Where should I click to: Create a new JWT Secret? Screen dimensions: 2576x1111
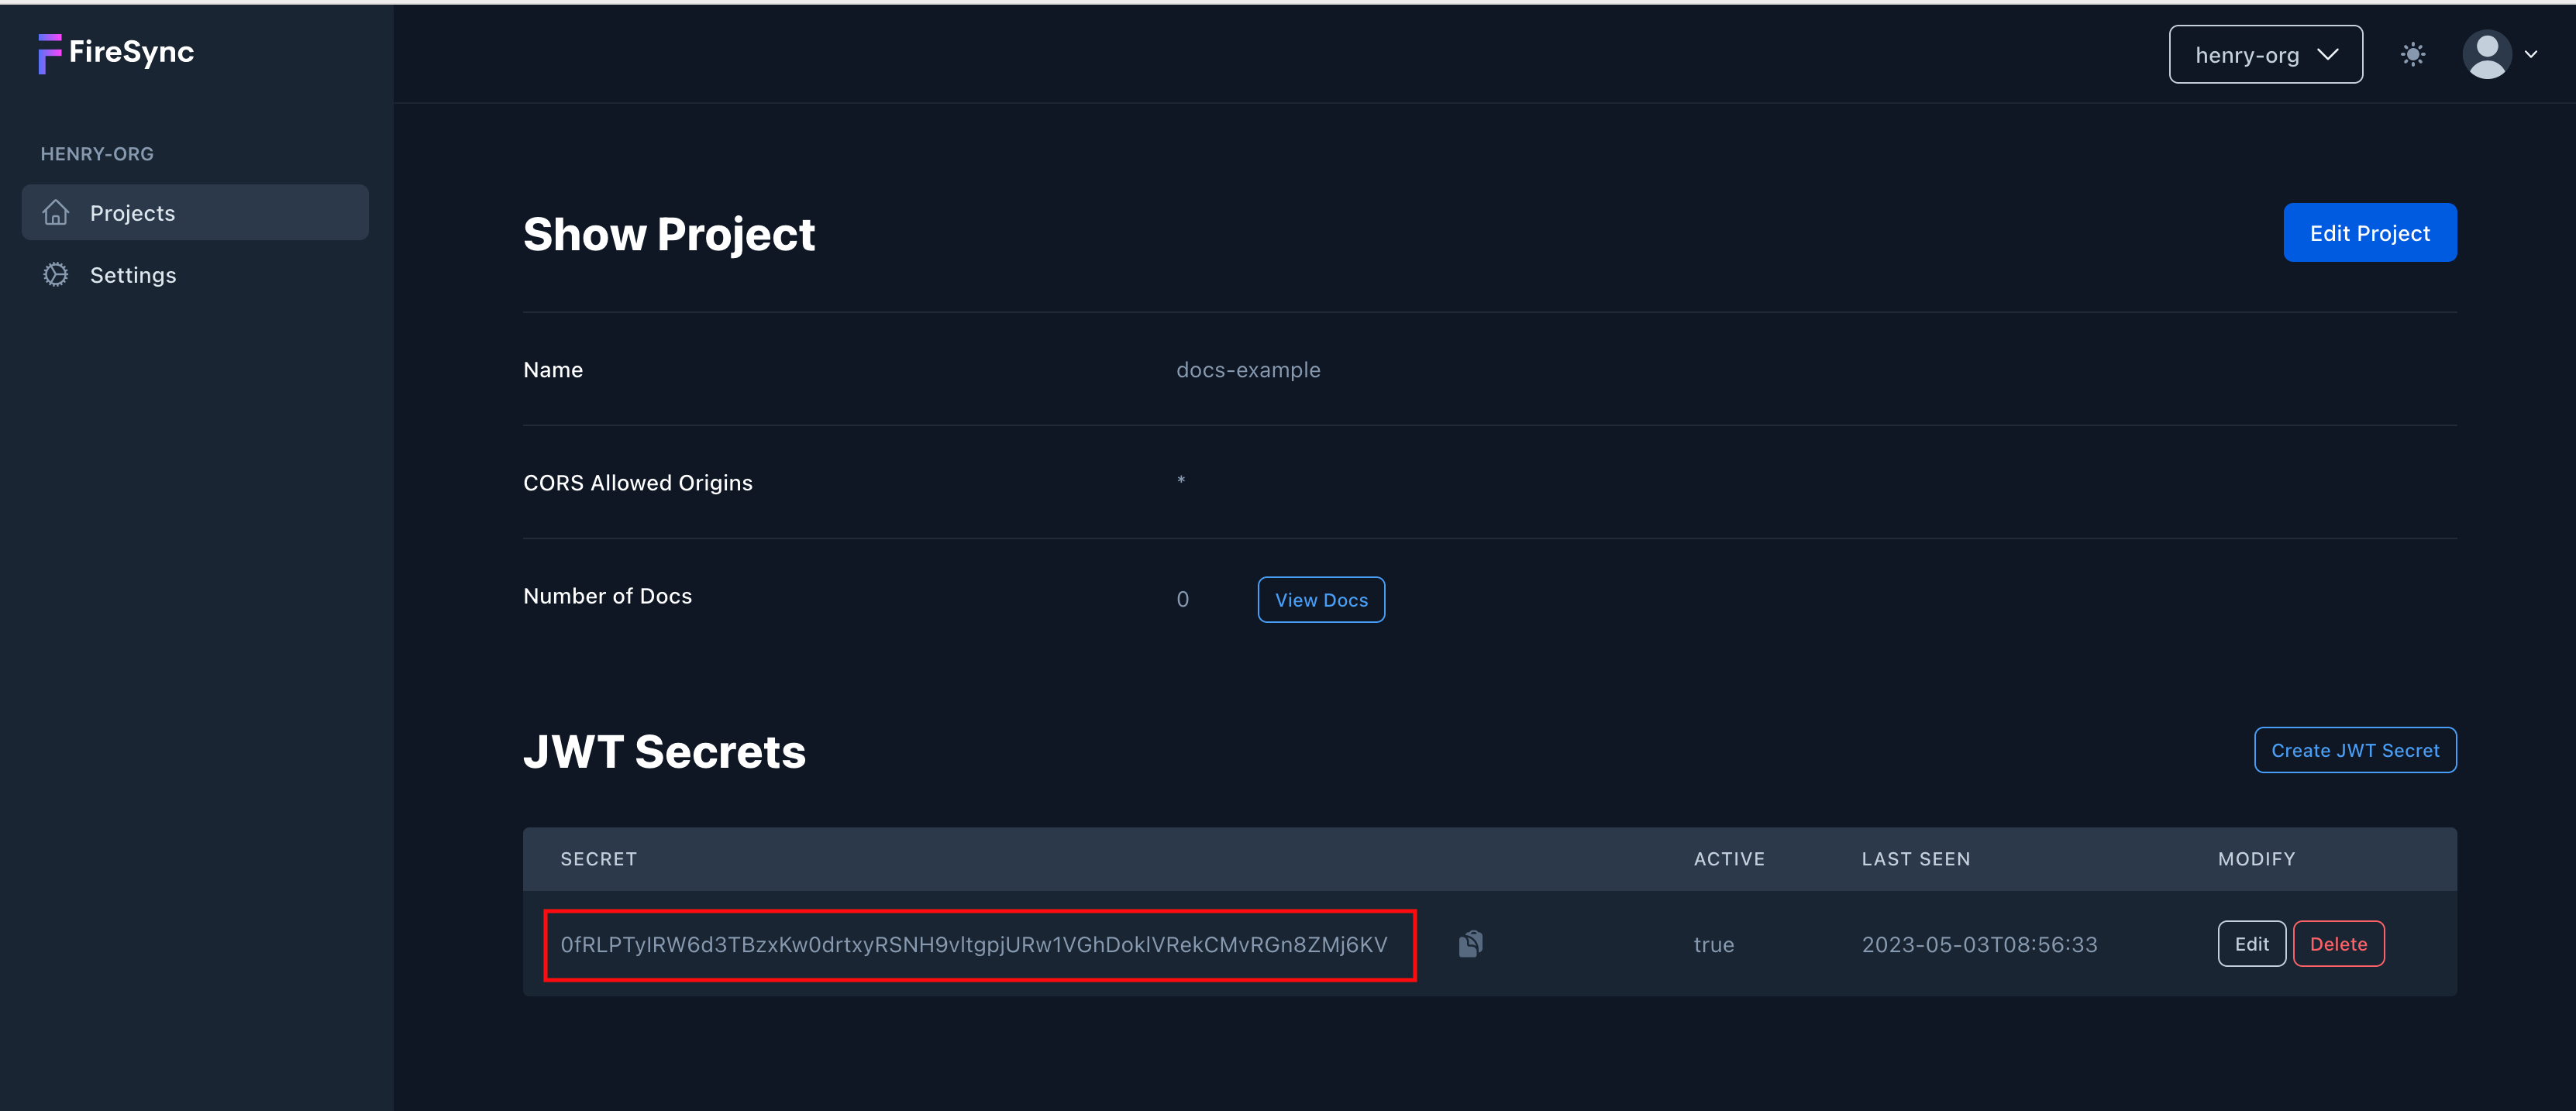pyautogui.click(x=2355, y=749)
